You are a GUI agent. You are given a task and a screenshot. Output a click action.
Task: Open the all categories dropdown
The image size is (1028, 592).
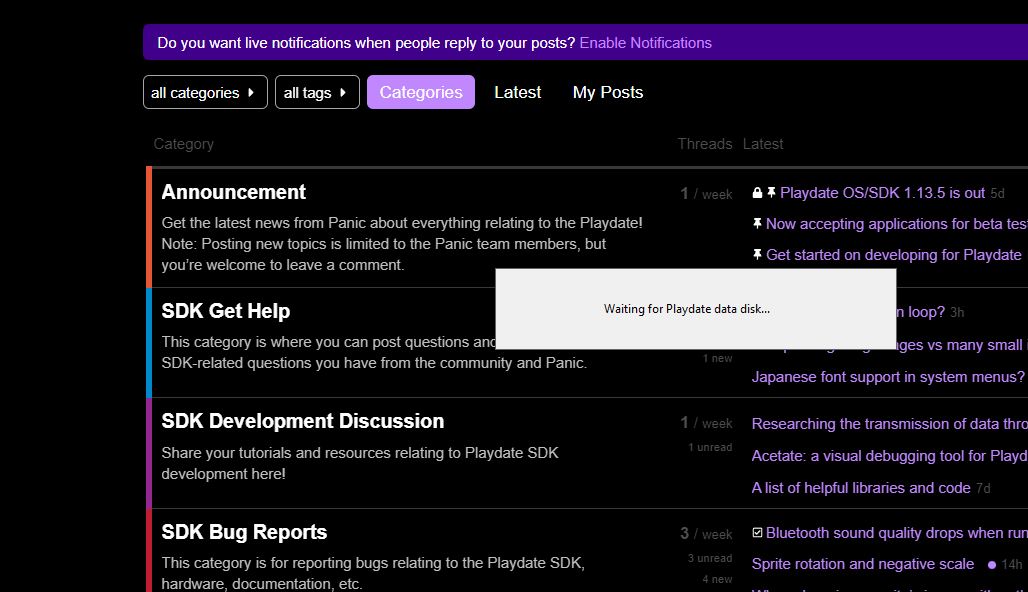point(205,92)
